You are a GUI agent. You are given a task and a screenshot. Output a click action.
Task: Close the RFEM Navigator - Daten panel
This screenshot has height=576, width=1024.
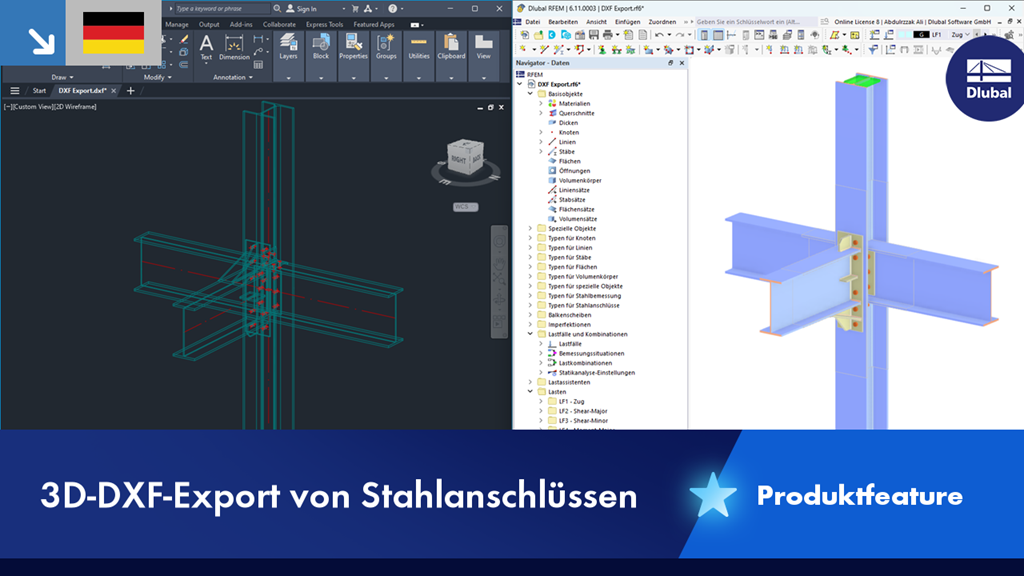pos(682,63)
